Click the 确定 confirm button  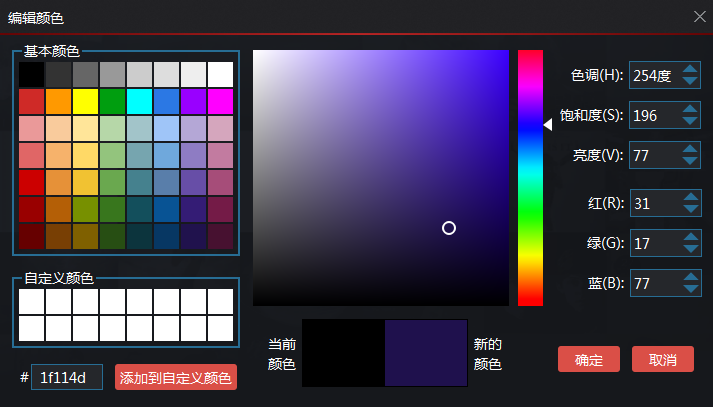click(589, 360)
